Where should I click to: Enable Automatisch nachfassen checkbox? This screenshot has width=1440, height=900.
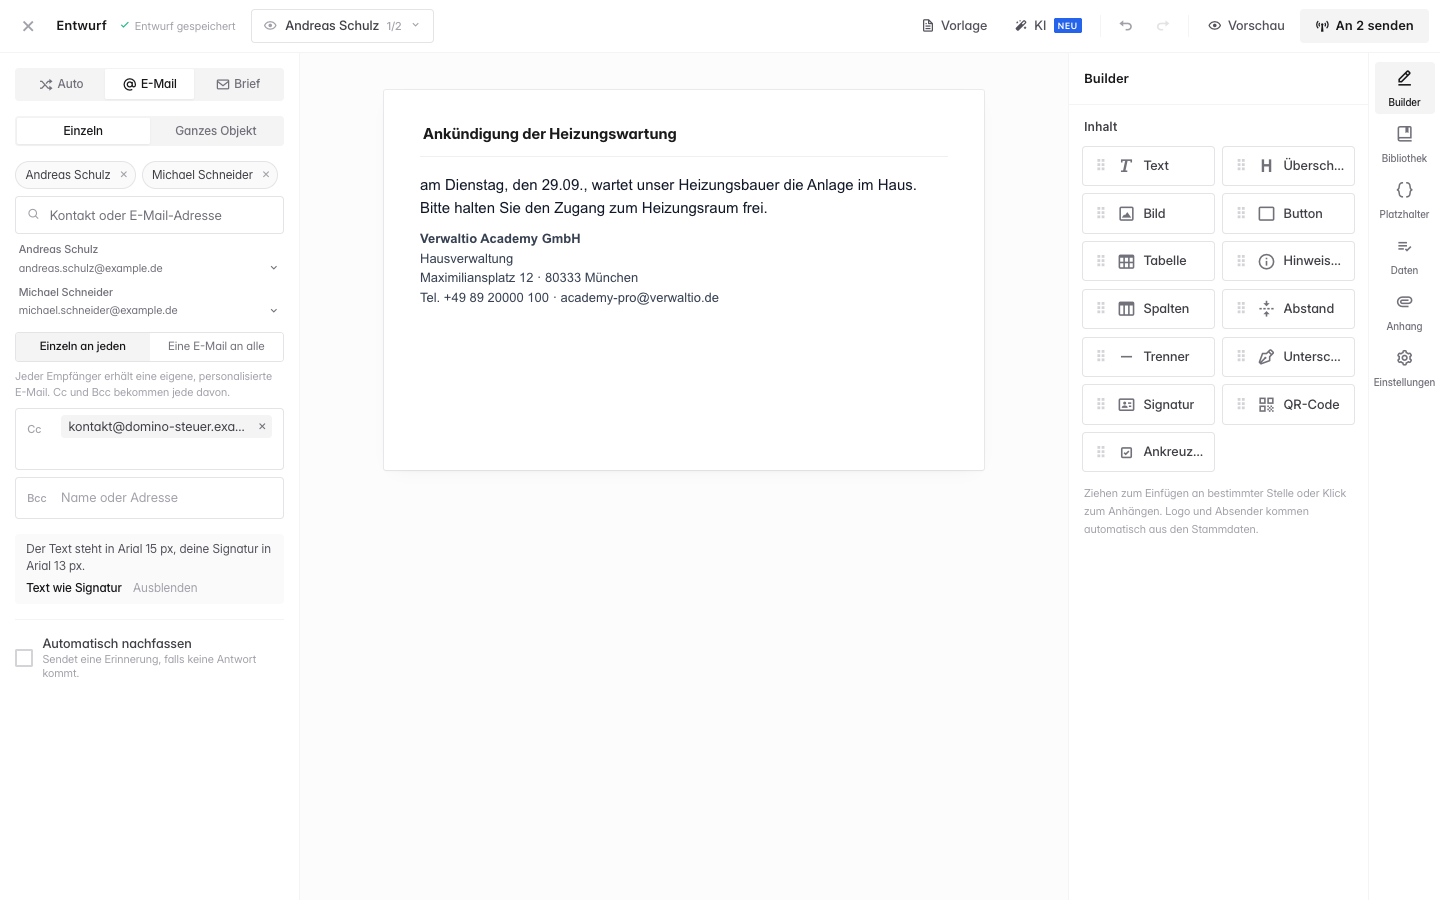24,658
